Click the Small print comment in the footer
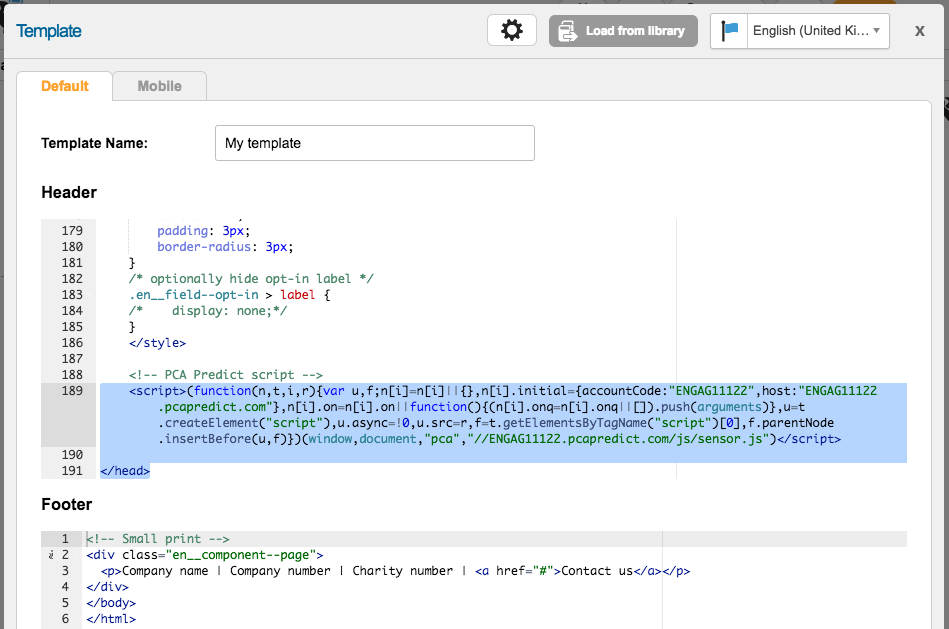Image resolution: width=949 pixels, height=629 pixels. 158,539
